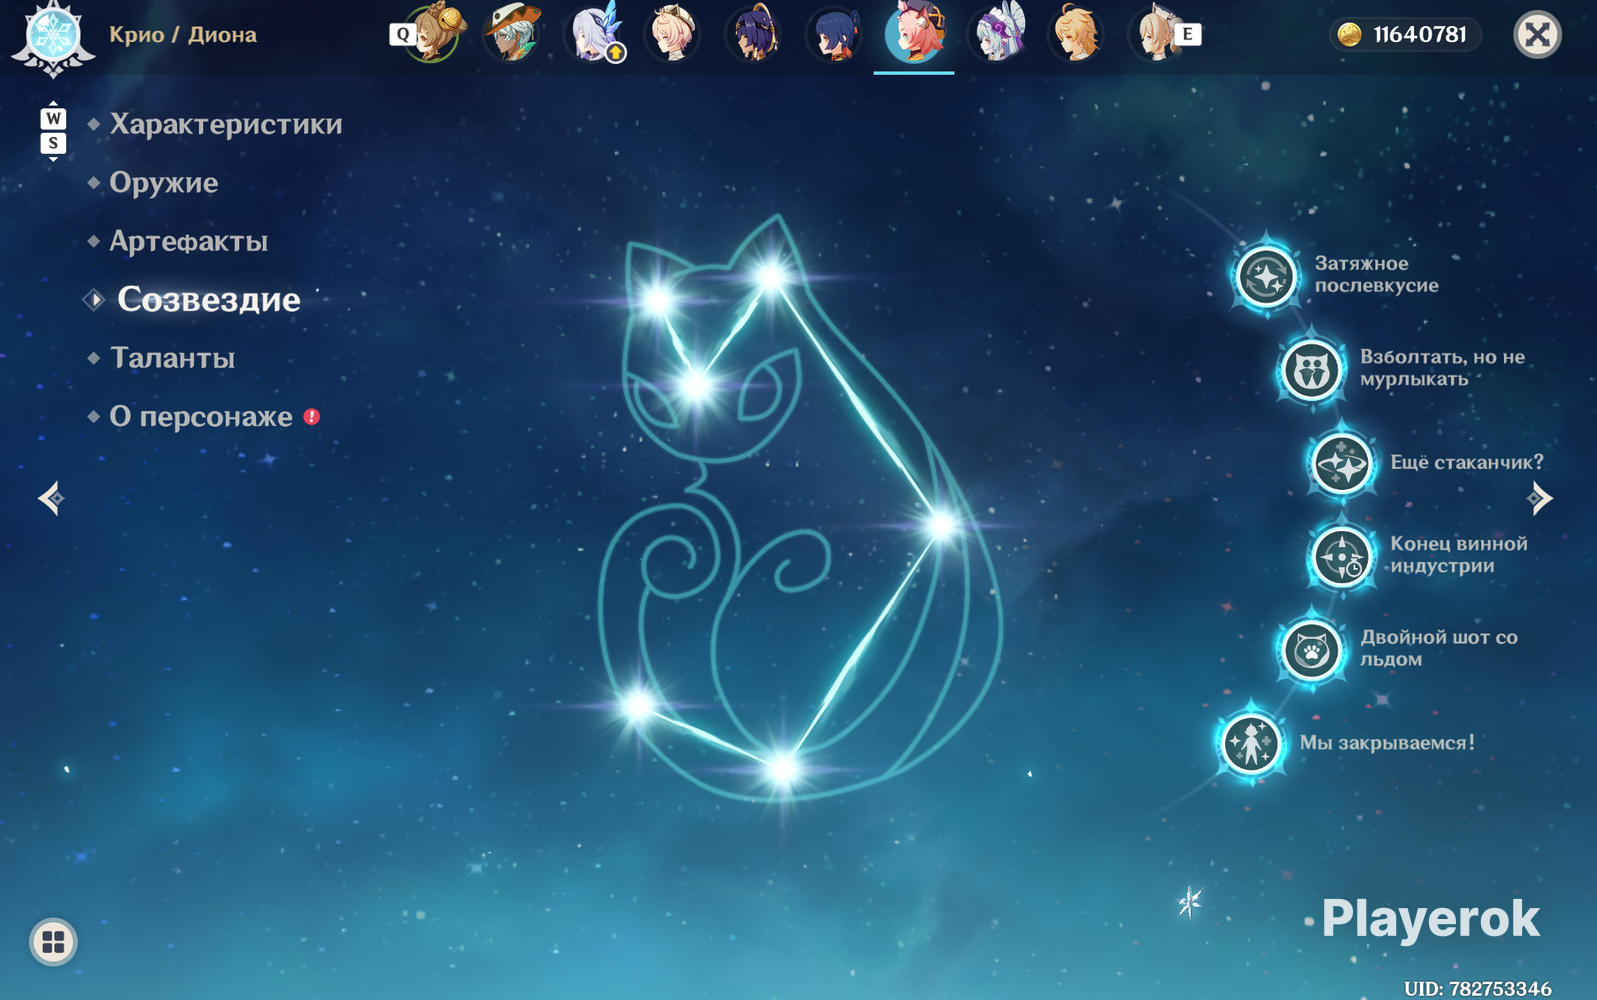Select the white-haired avatar with blue crystal hairpiece

tap(594, 34)
